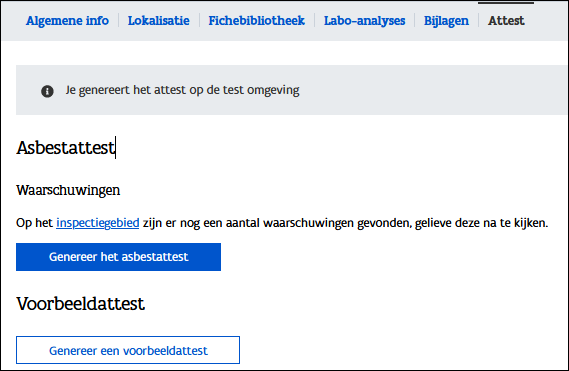569x371 pixels.
Task: Click the separator between Bijlagen and Attest
Action: [478, 21]
